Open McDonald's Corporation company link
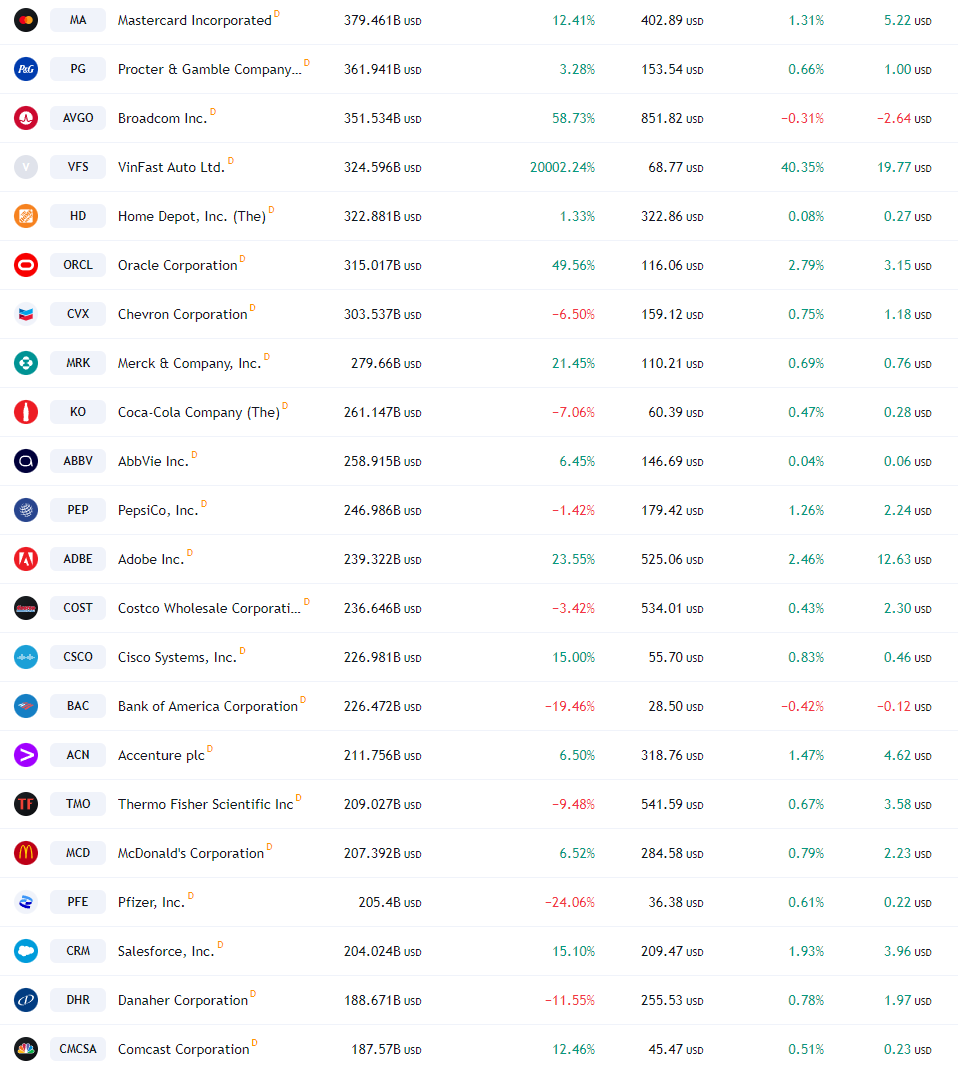 pyautogui.click(x=190, y=853)
